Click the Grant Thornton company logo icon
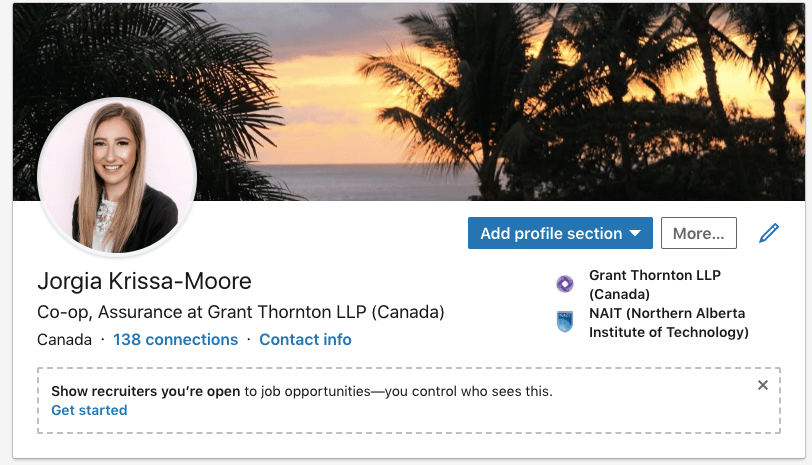 point(565,284)
